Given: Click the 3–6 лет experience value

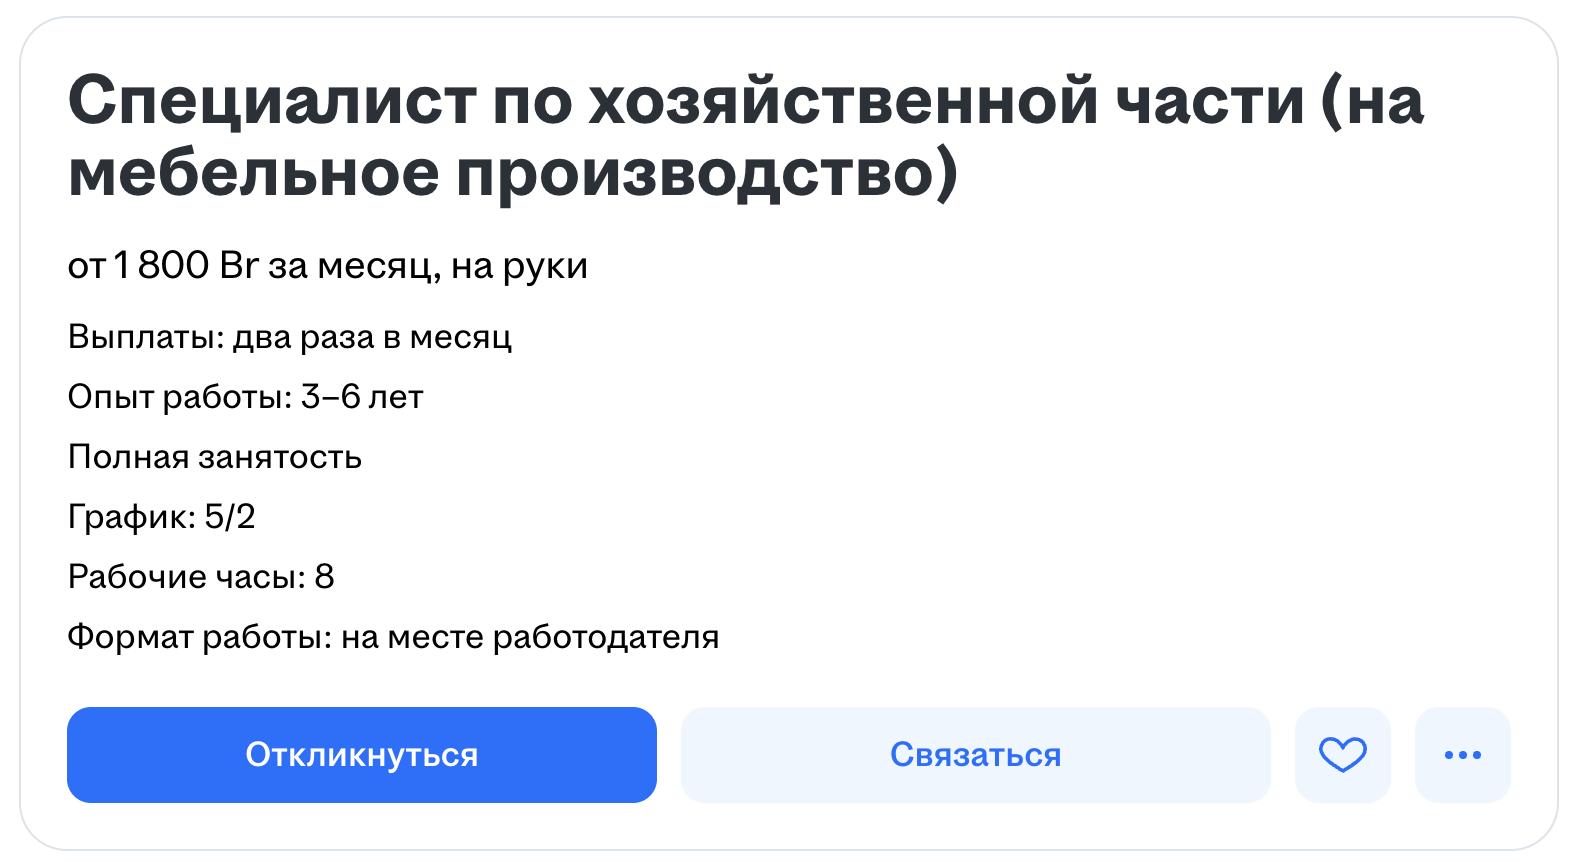Looking at the screenshot, I should [x=362, y=398].
